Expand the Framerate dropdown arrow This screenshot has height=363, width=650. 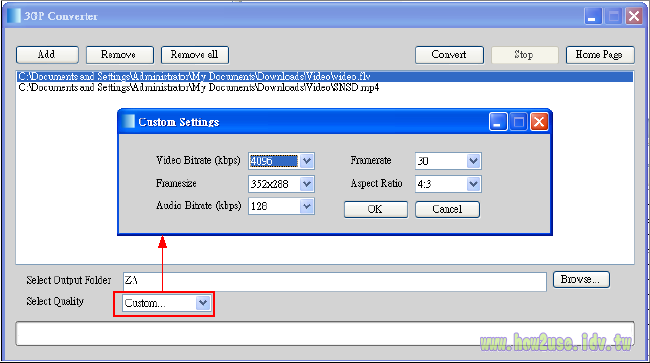(x=473, y=161)
